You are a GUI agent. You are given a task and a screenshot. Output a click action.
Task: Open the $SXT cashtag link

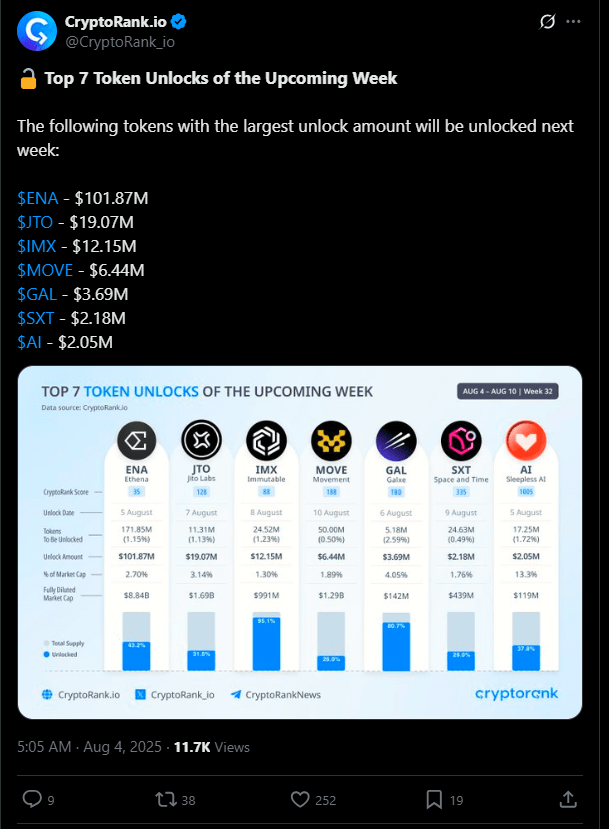pos(35,318)
